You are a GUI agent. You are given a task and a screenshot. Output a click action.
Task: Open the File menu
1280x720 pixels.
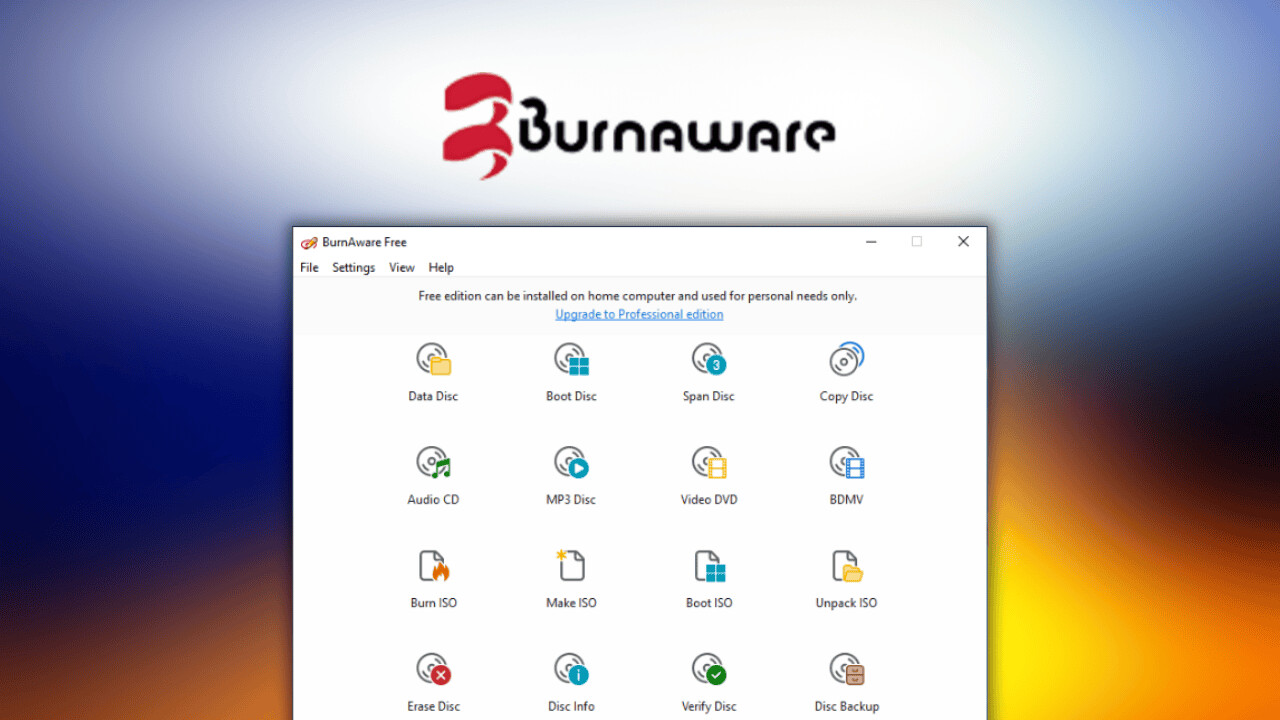point(309,268)
